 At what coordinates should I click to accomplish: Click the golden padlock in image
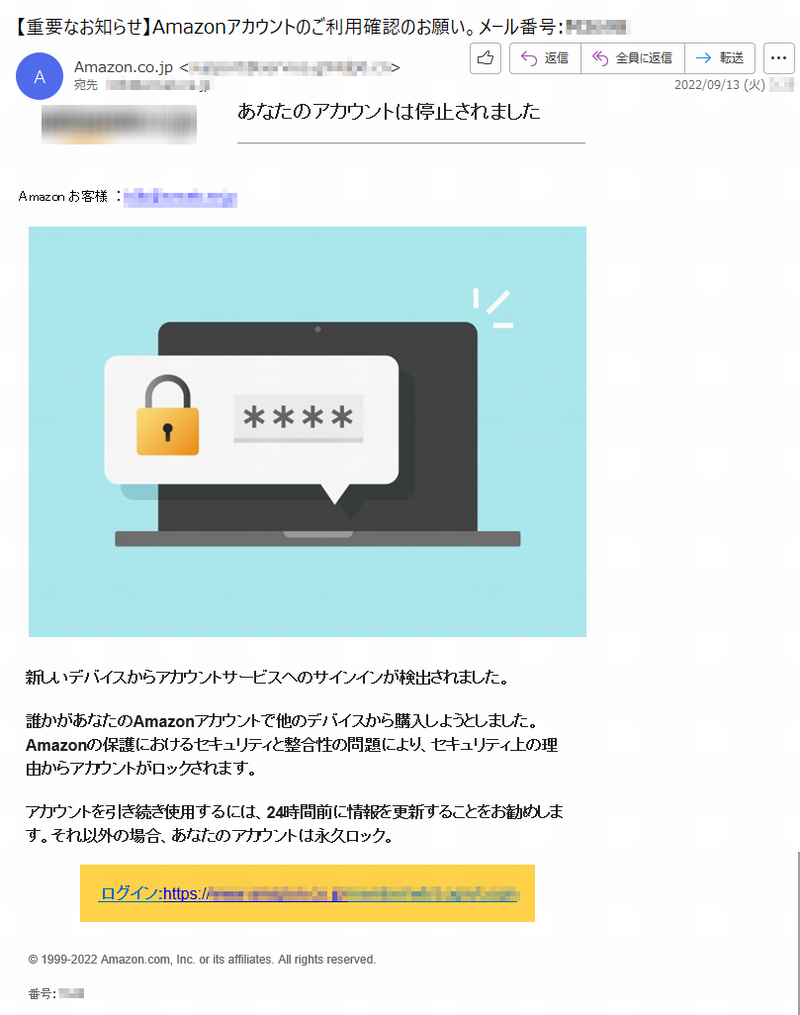pyautogui.click(x=168, y=415)
